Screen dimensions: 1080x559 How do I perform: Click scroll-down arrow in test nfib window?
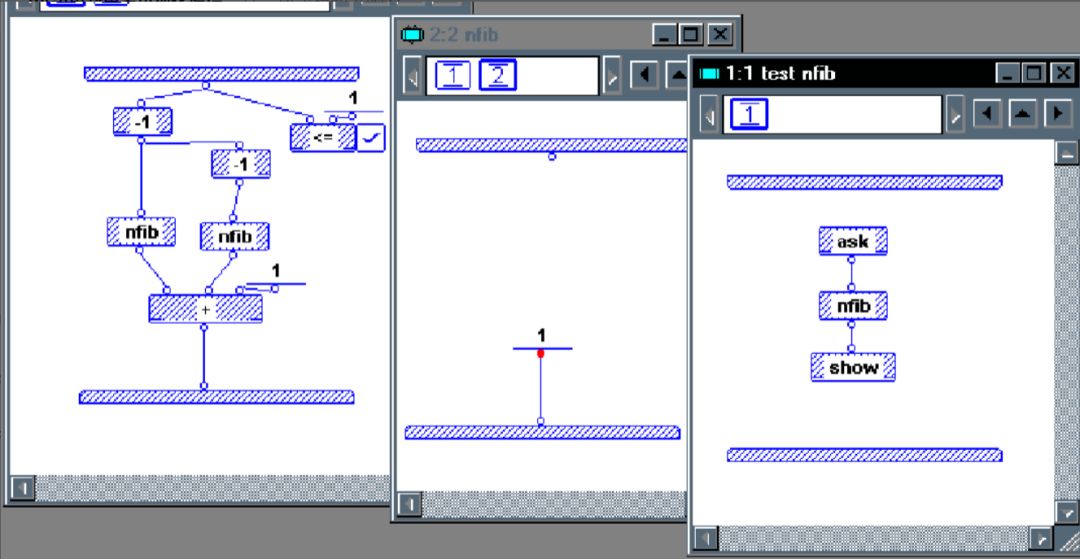[1067, 513]
